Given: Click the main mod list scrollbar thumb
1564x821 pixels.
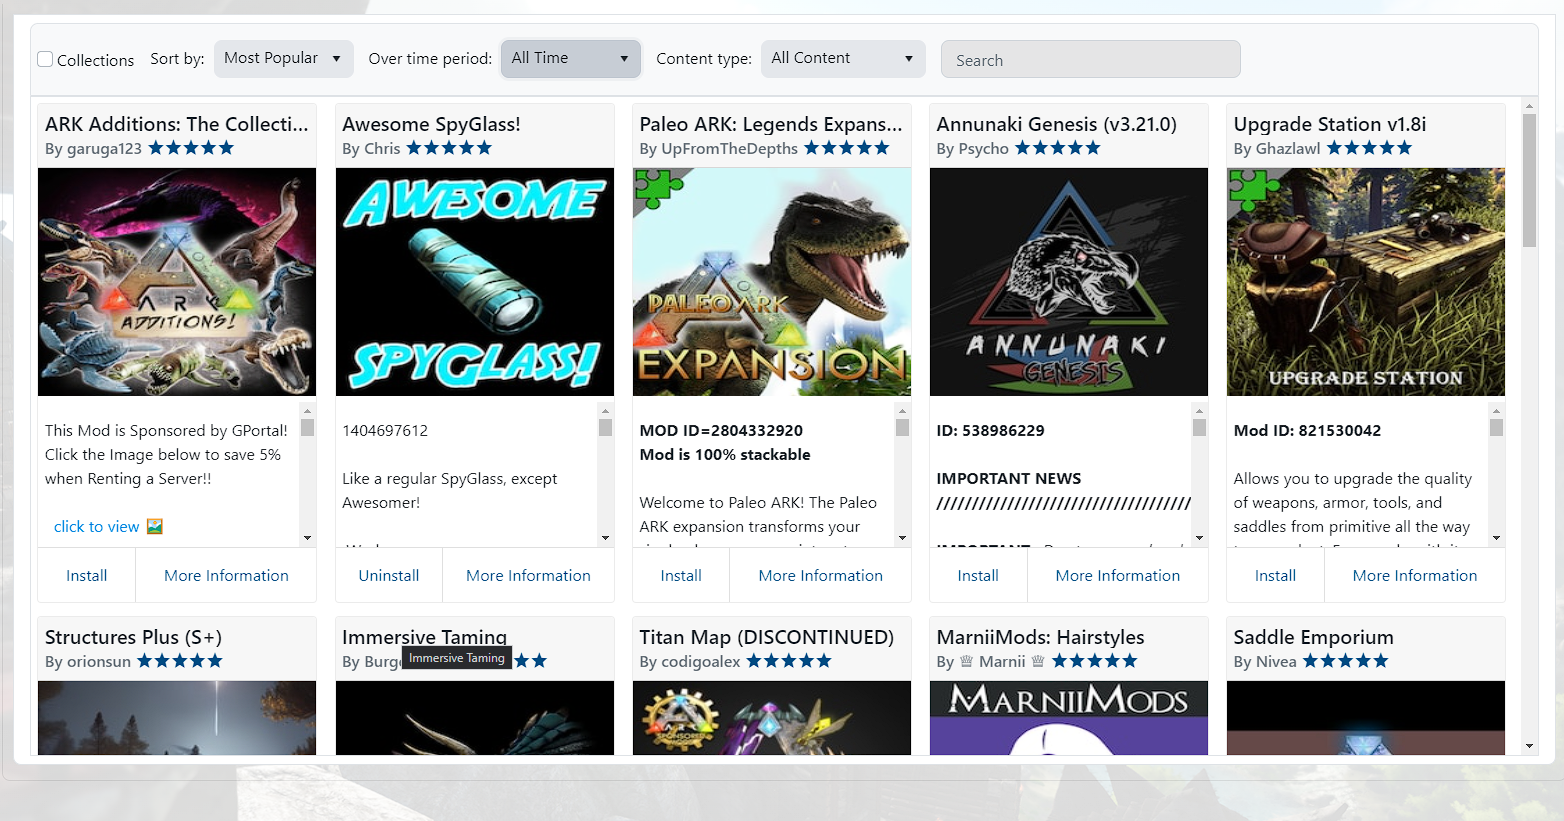Looking at the screenshot, I should tap(1529, 180).
